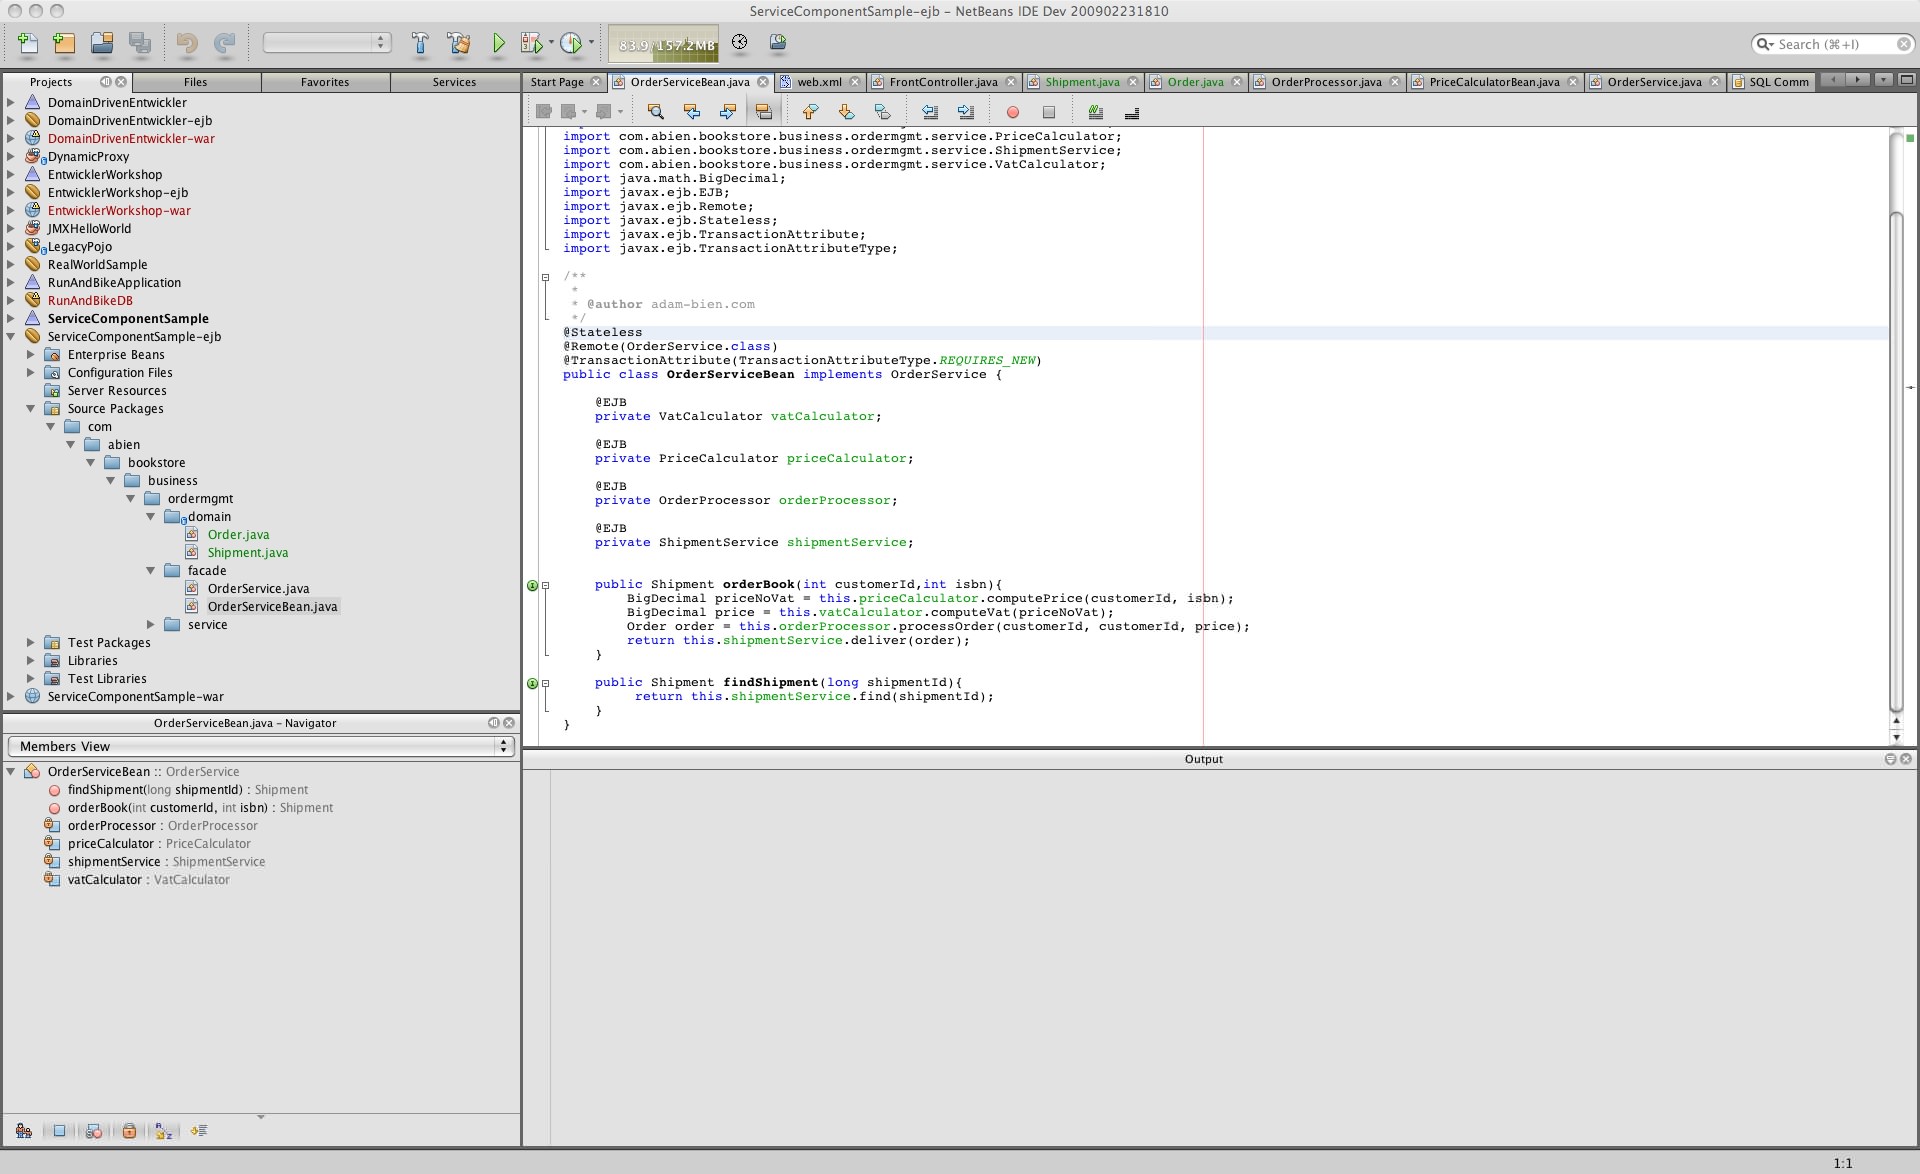Click the Previous Bookmark icon in editor toolbar
The image size is (1920, 1174).
pyautogui.click(x=810, y=112)
